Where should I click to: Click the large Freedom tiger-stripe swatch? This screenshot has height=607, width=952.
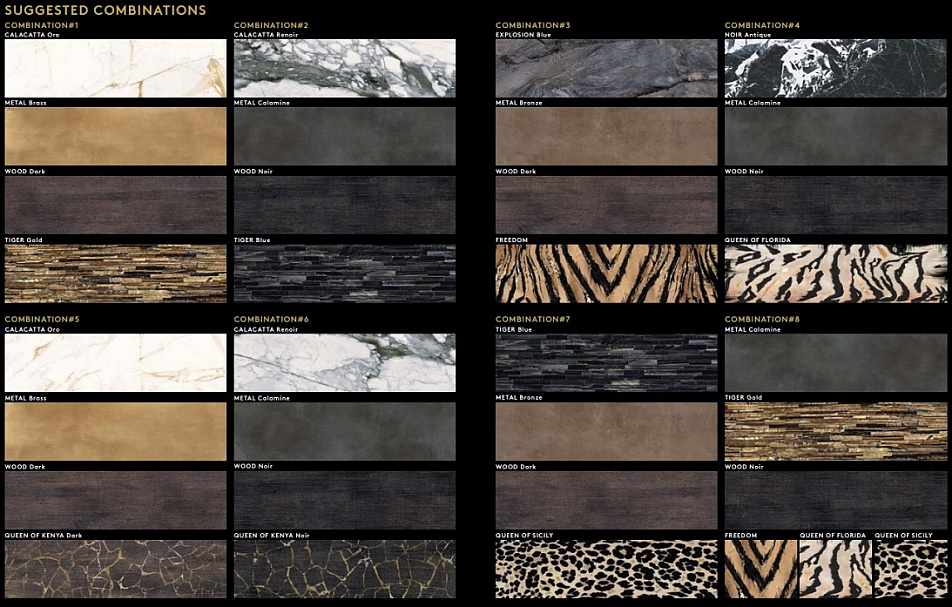tap(606, 273)
